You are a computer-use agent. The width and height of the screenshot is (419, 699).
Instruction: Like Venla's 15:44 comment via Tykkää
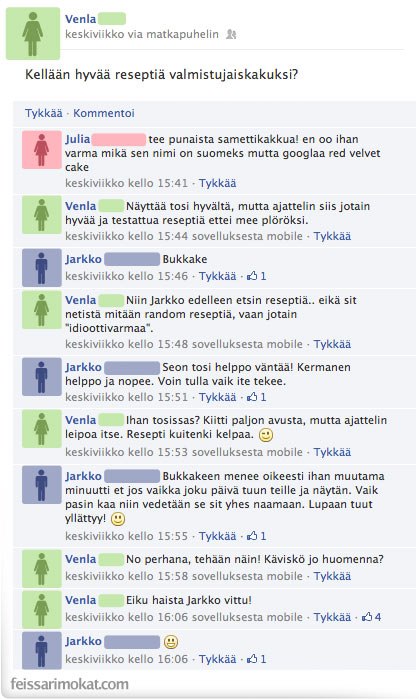[x=332, y=236]
